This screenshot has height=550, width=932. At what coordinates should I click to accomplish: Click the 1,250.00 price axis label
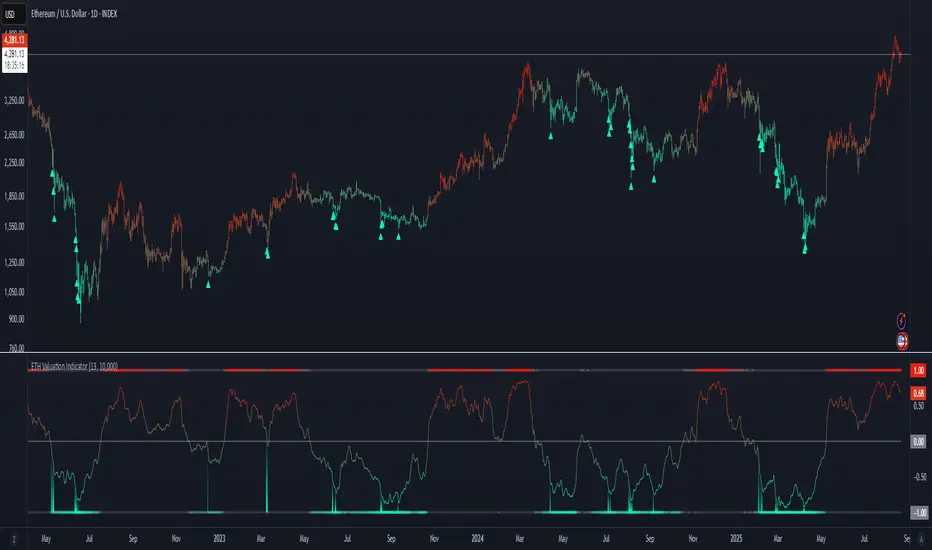coord(14,262)
